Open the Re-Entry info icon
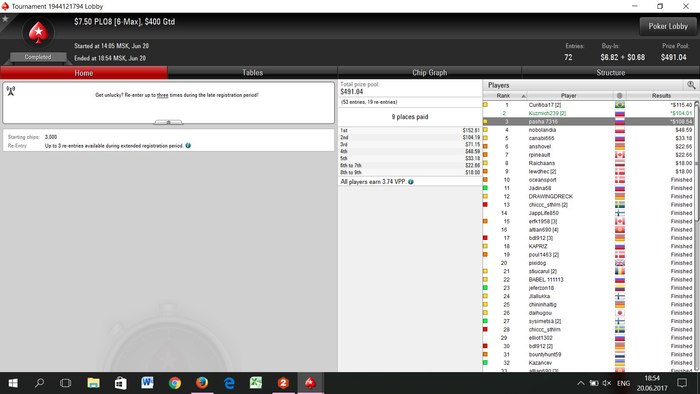700x394 pixels. (x=188, y=145)
